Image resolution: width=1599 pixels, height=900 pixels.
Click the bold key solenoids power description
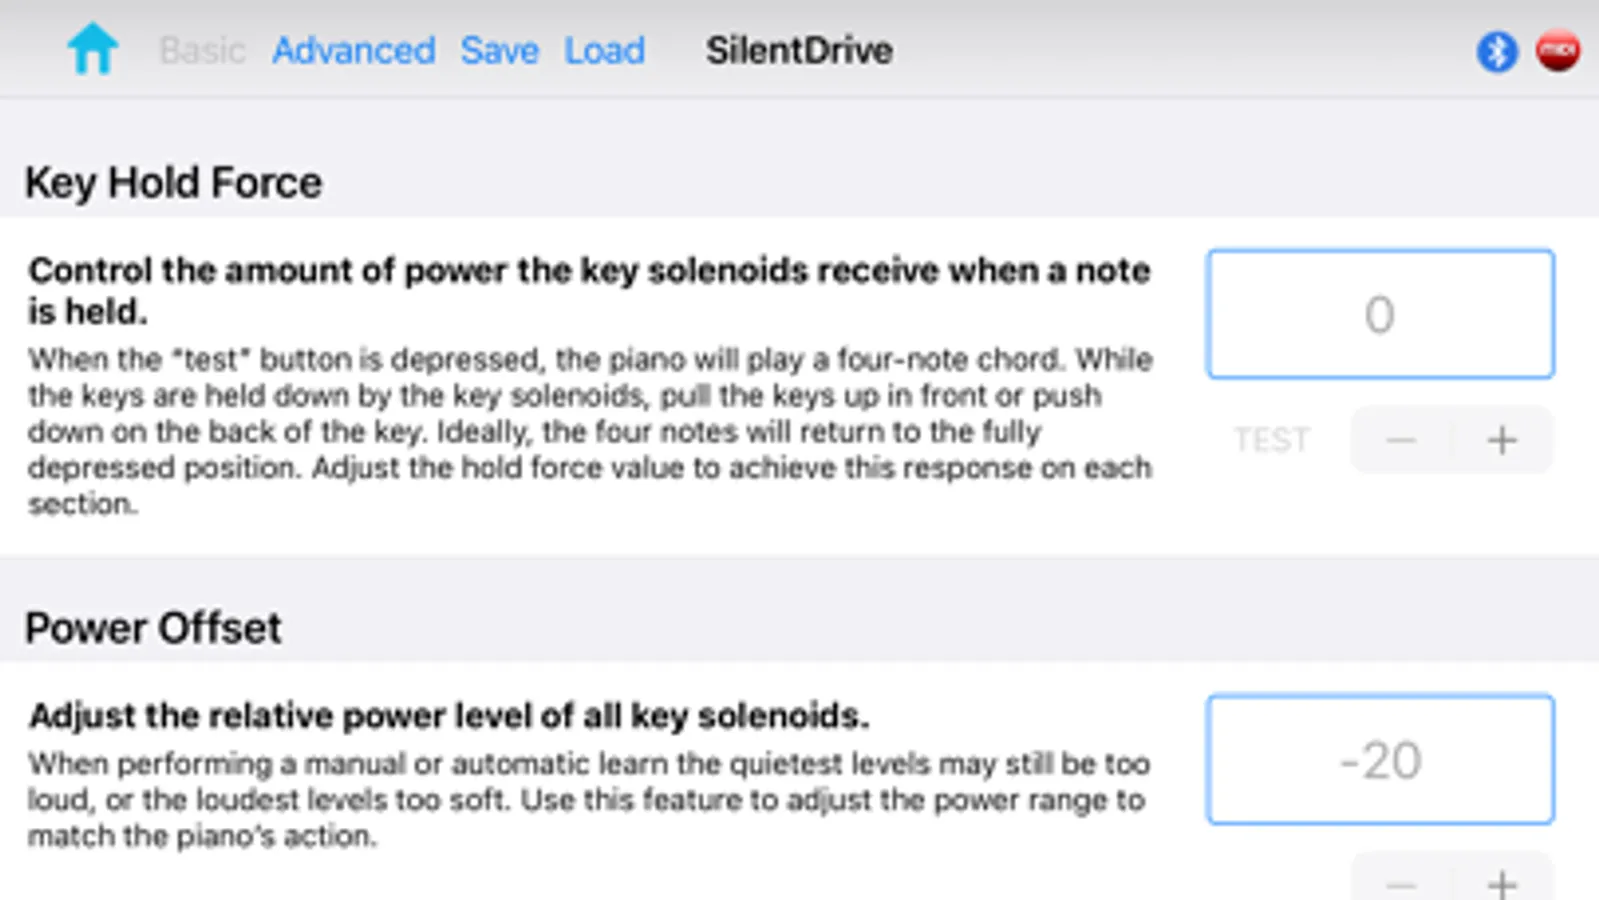(x=588, y=290)
